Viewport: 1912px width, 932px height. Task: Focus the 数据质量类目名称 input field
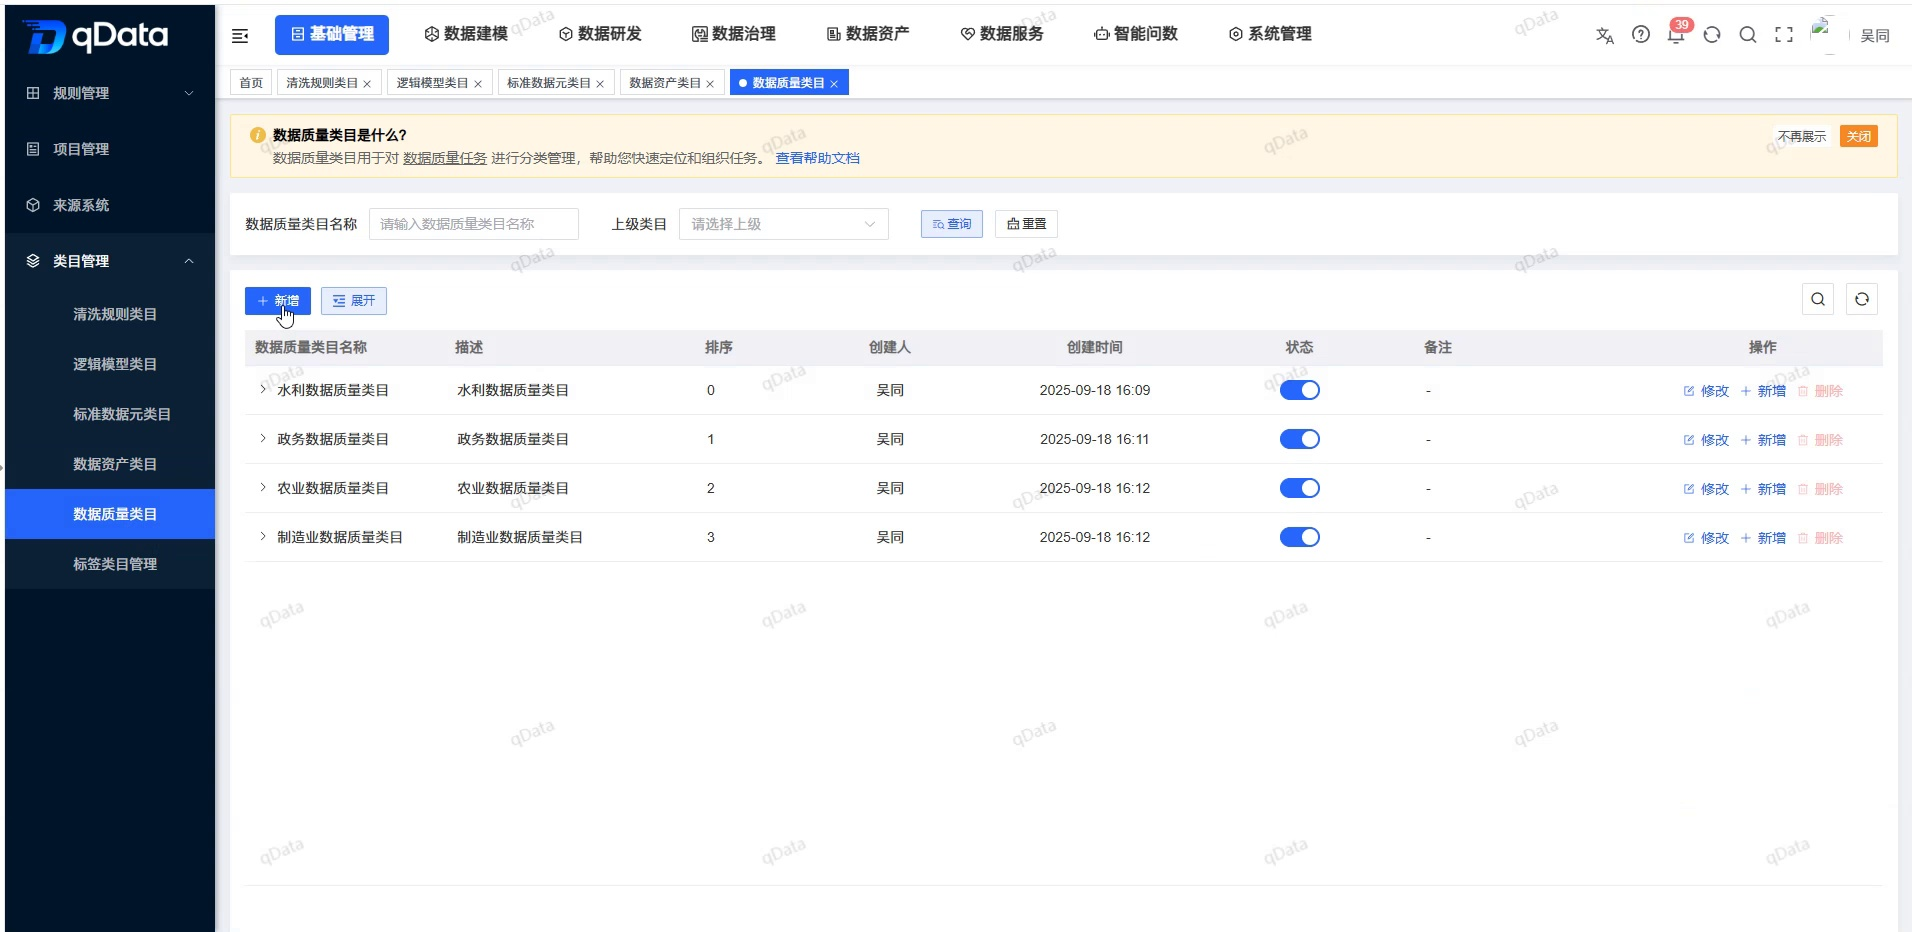click(x=474, y=224)
